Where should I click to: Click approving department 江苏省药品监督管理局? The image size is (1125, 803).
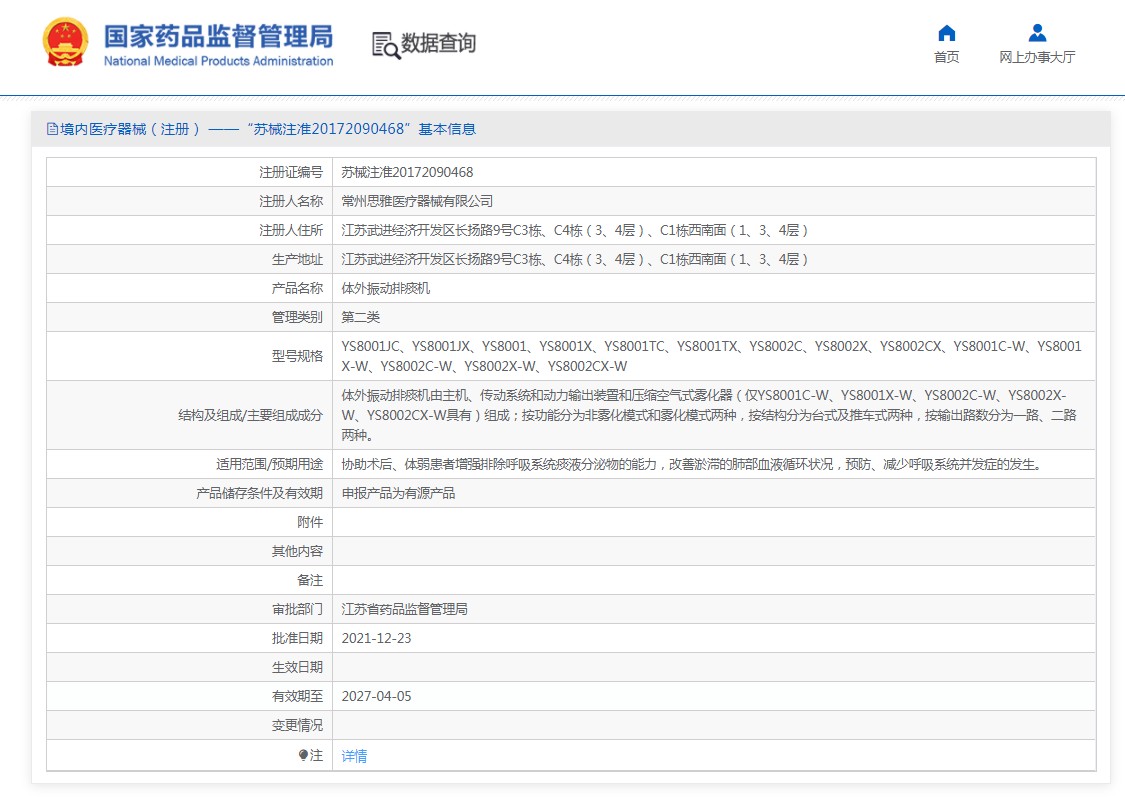pos(405,609)
